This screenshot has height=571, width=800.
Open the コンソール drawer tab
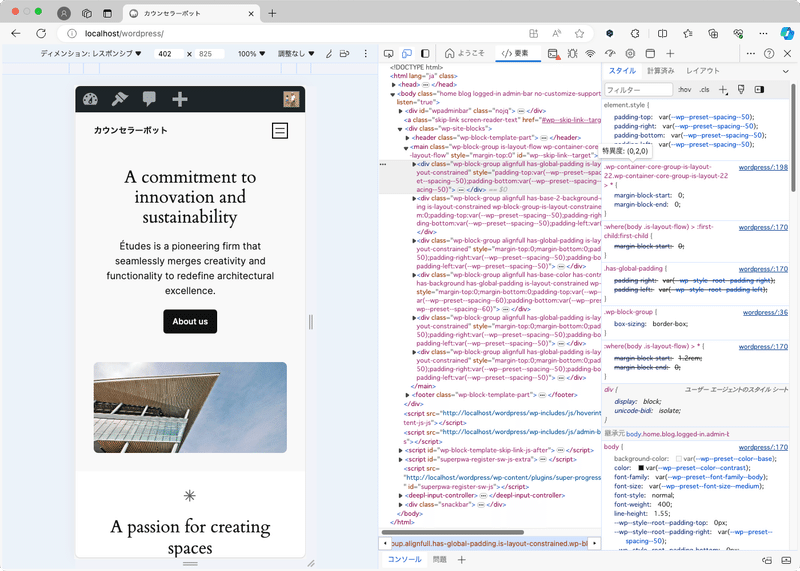tap(404, 560)
